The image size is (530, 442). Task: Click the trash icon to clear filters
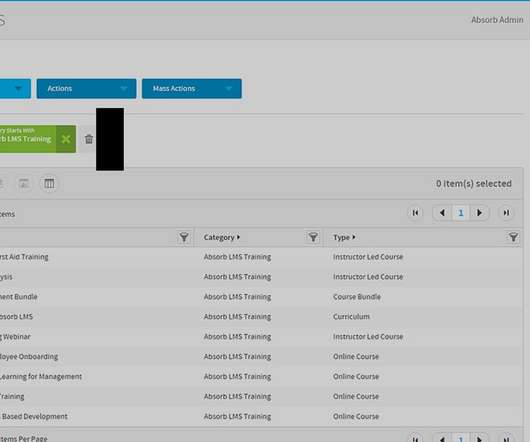pyautogui.click(x=89, y=139)
